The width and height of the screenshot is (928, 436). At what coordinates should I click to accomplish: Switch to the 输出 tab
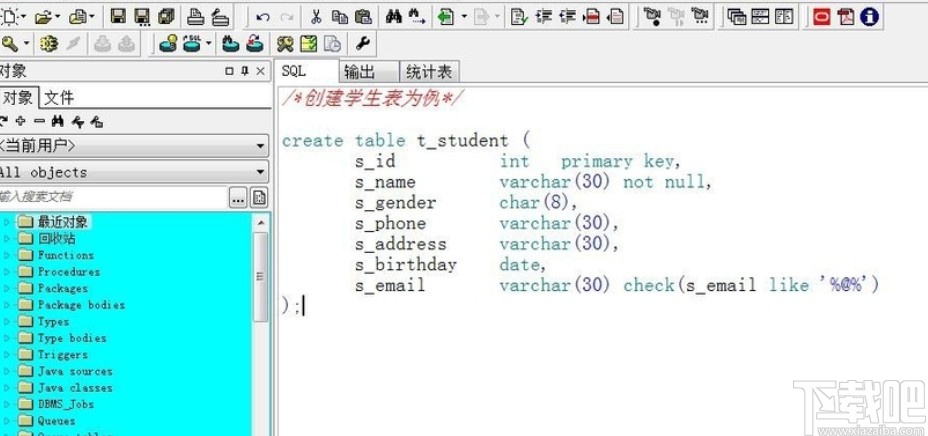click(369, 72)
